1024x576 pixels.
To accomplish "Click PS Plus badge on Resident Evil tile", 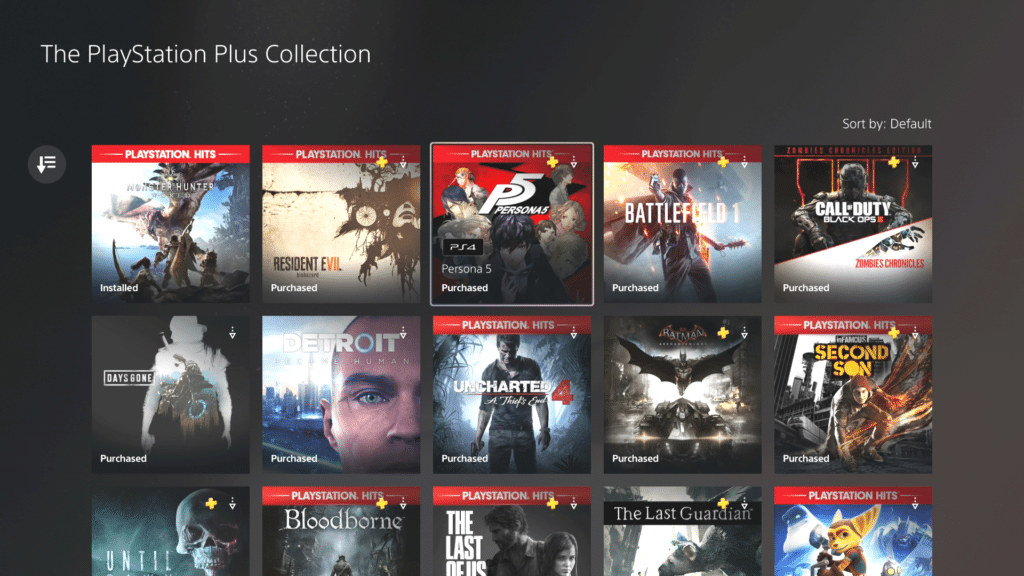I will tap(382, 162).
